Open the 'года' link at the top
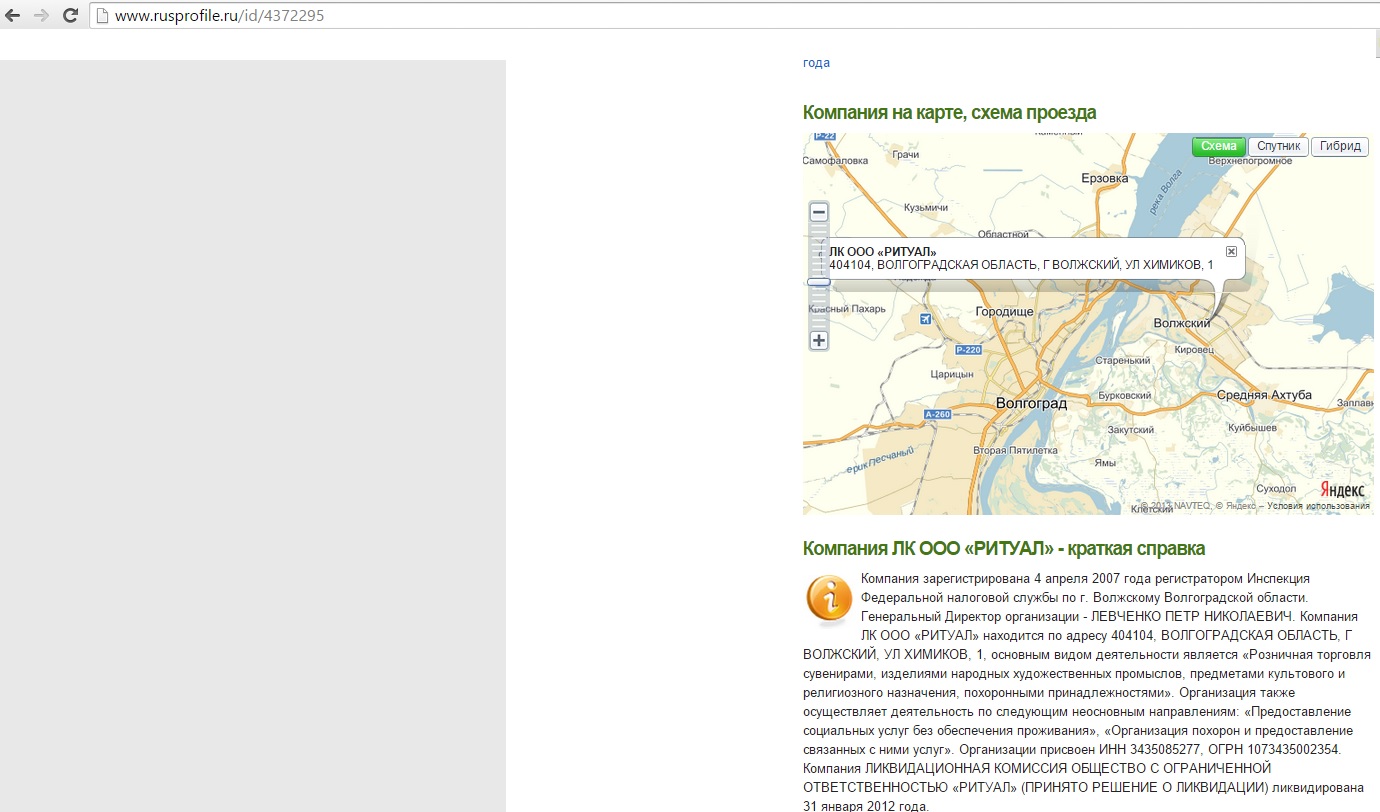 coord(816,63)
